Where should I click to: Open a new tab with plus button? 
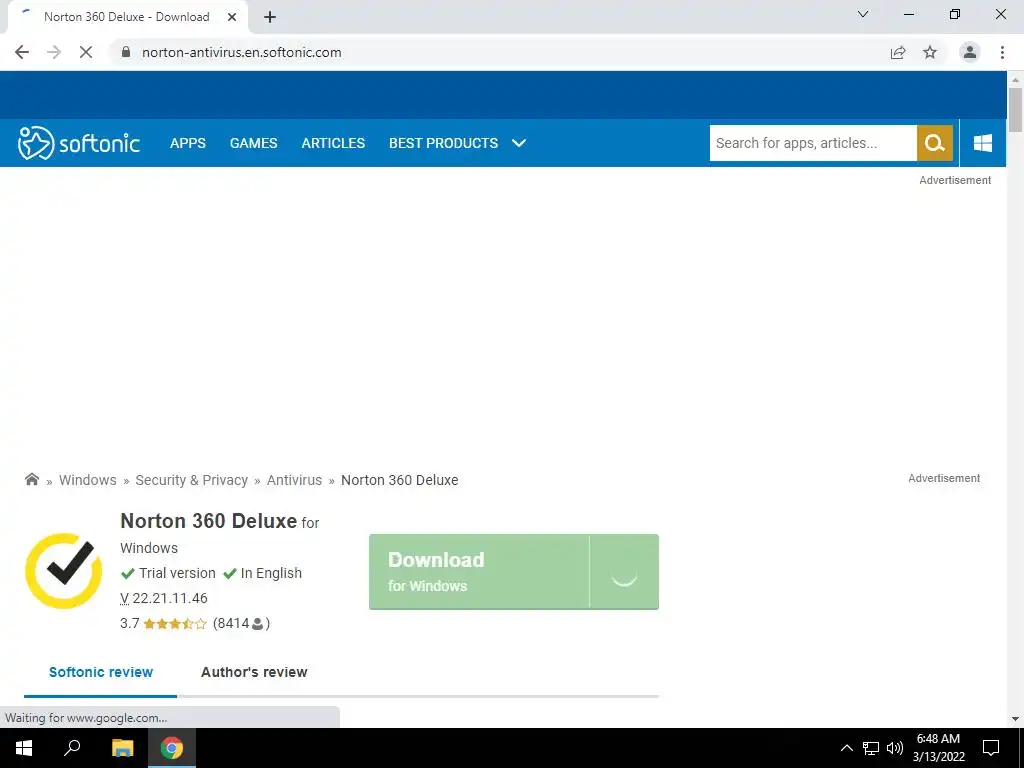point(270,17)
